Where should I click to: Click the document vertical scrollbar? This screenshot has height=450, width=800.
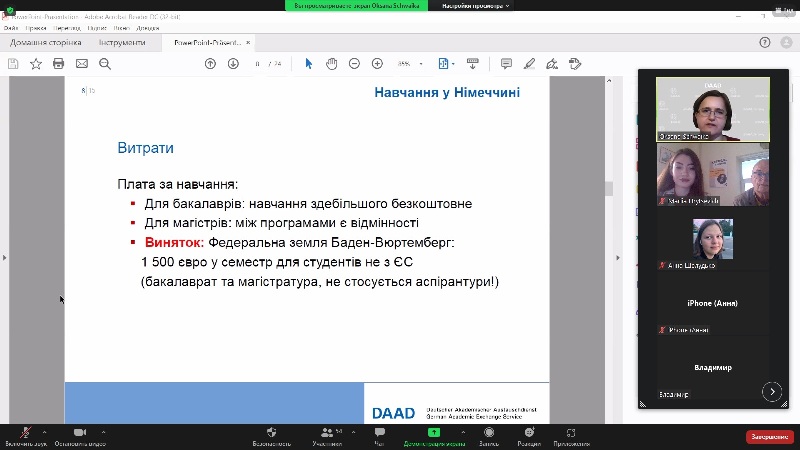[x=609, y=250]
